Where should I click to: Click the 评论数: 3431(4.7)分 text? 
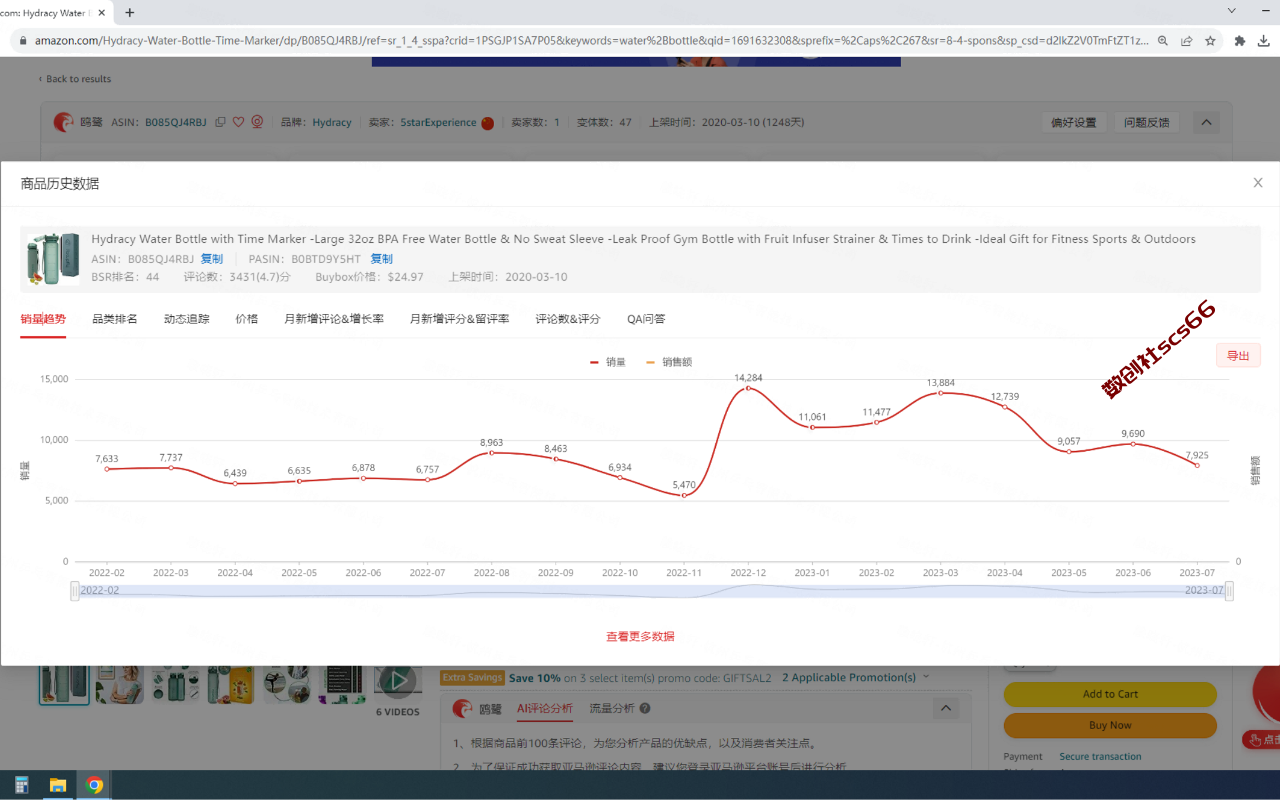237,277
